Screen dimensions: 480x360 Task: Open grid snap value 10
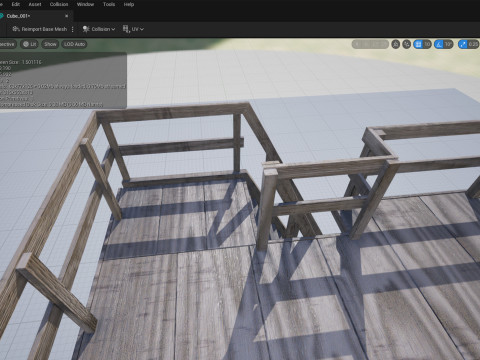pos(427,44)
